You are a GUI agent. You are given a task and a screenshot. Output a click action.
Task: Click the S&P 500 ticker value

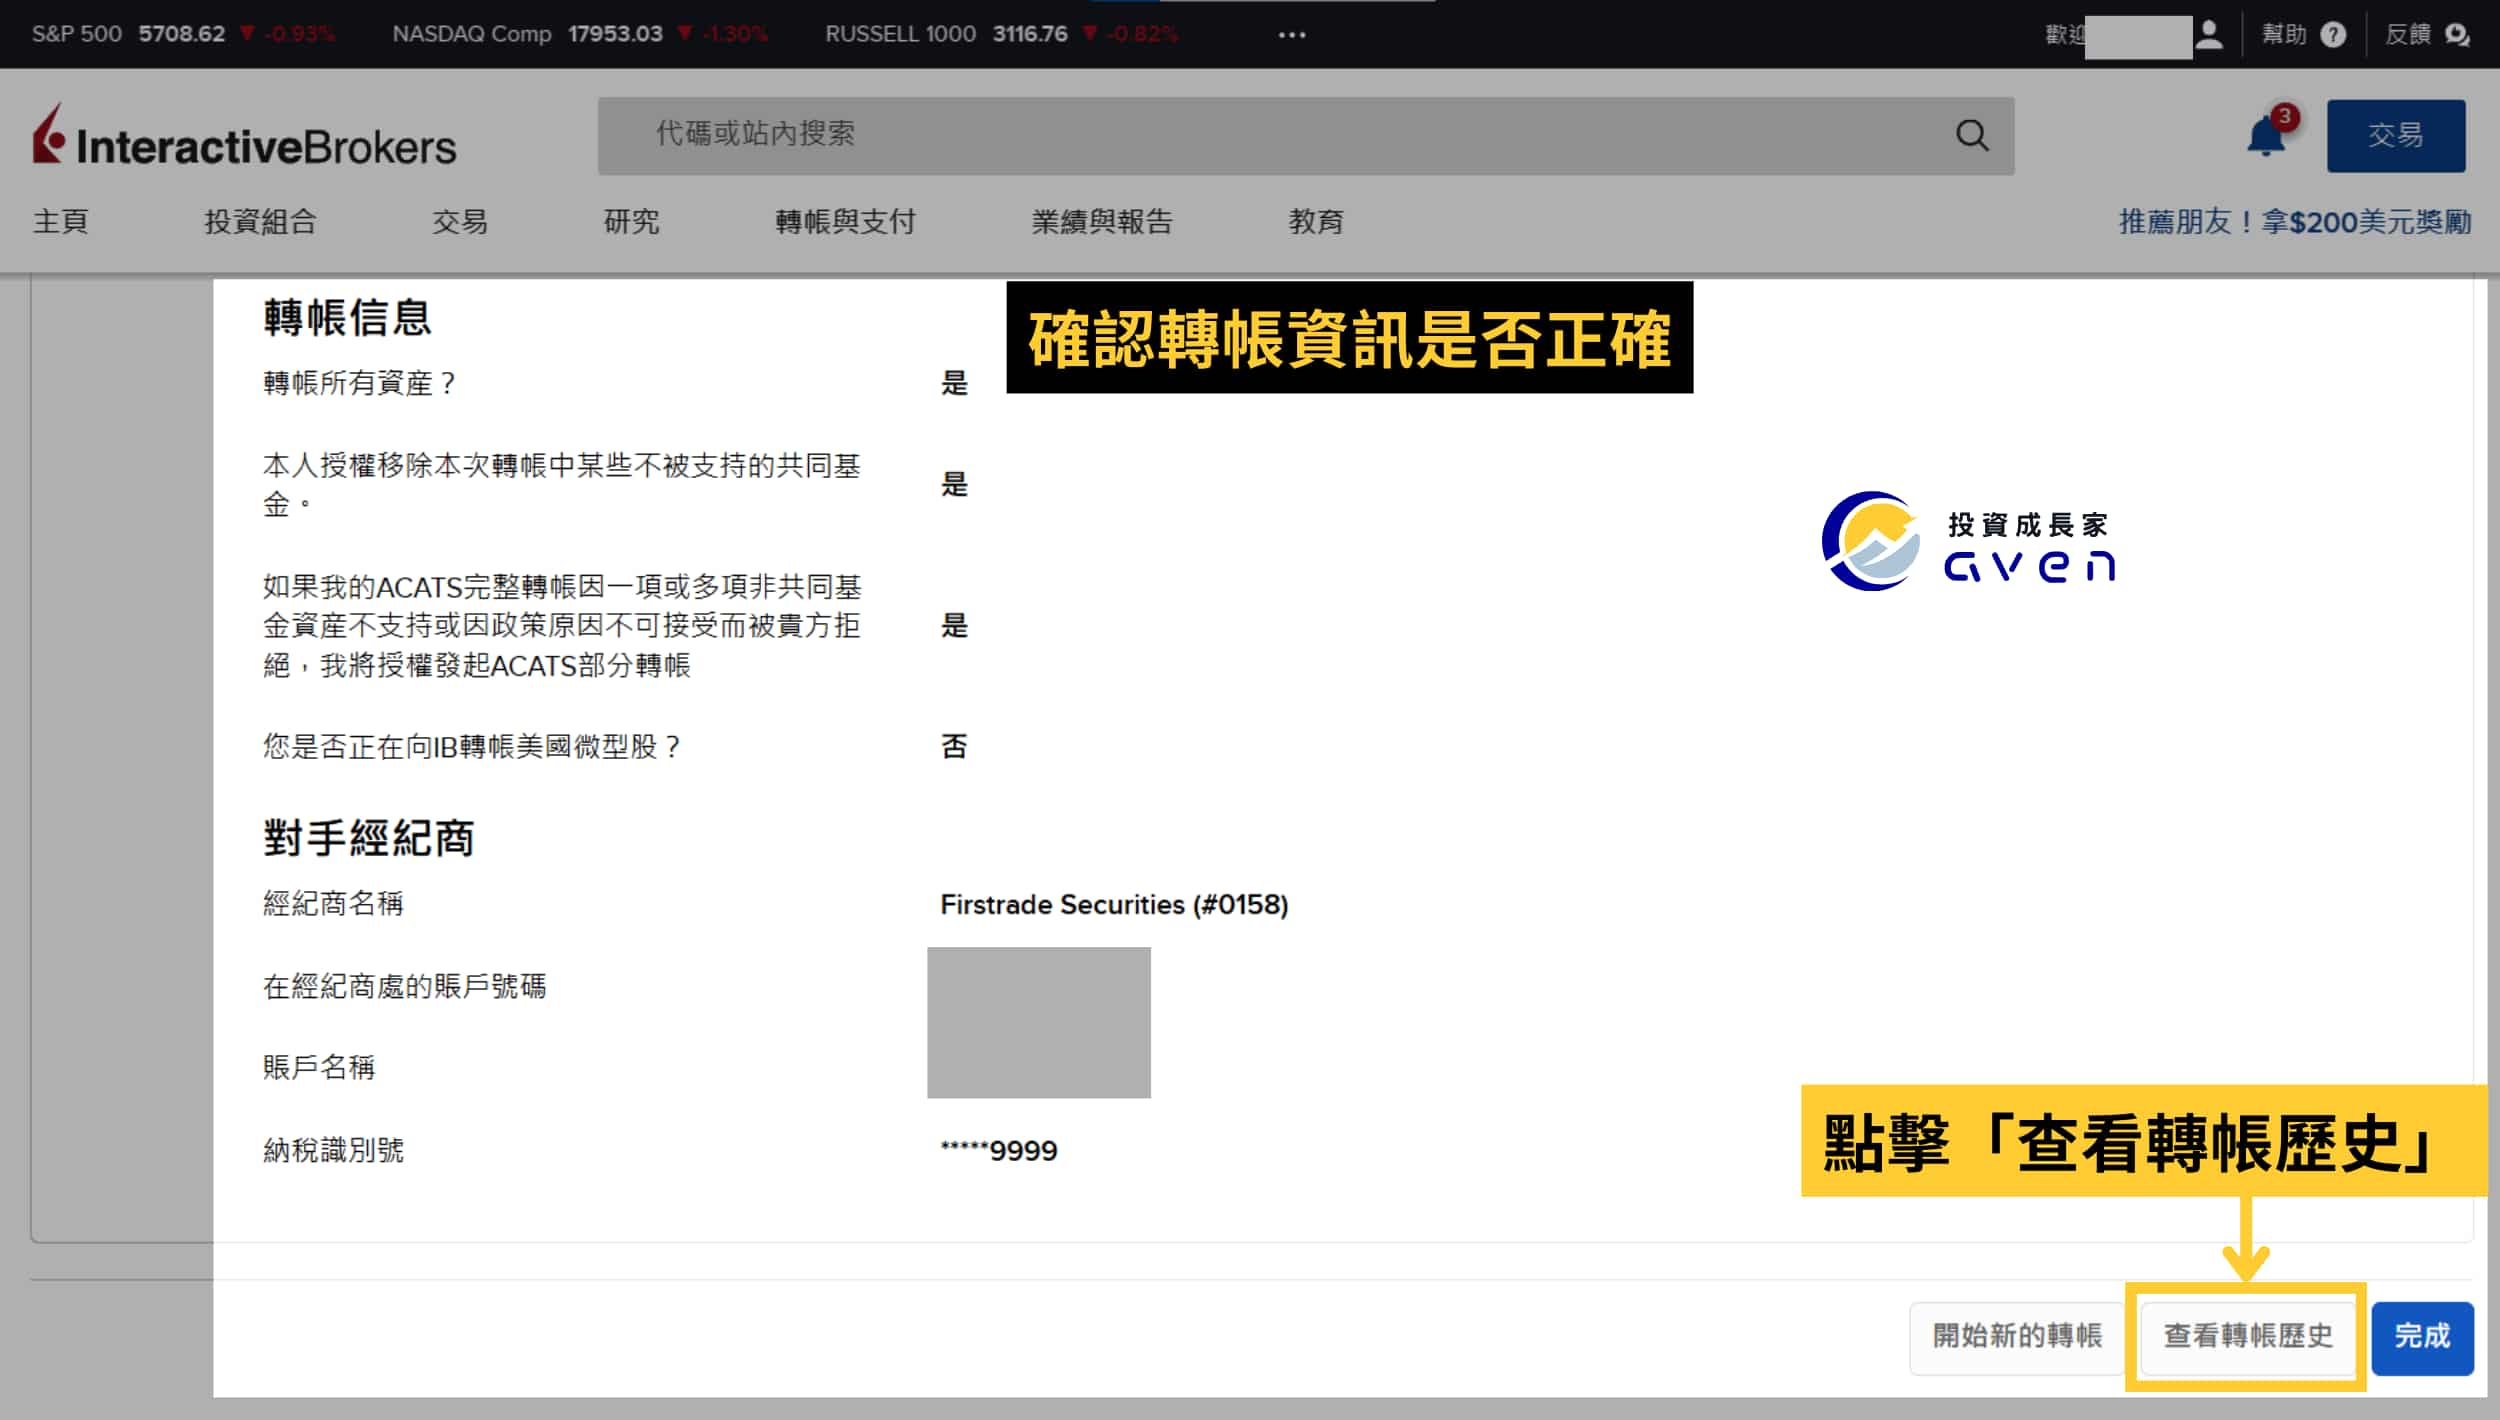182,34
